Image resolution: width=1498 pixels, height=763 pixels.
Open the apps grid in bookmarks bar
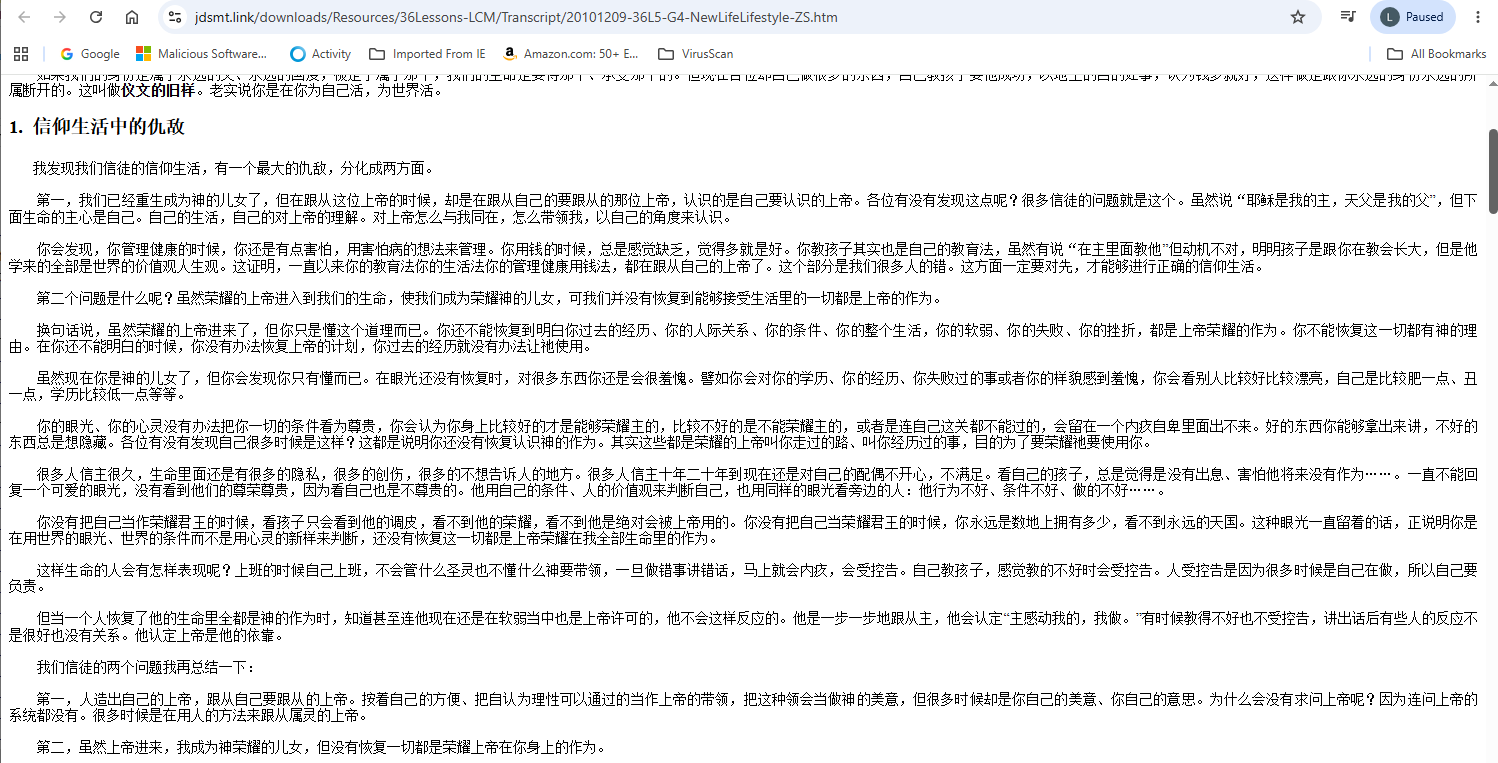point(21,54)
